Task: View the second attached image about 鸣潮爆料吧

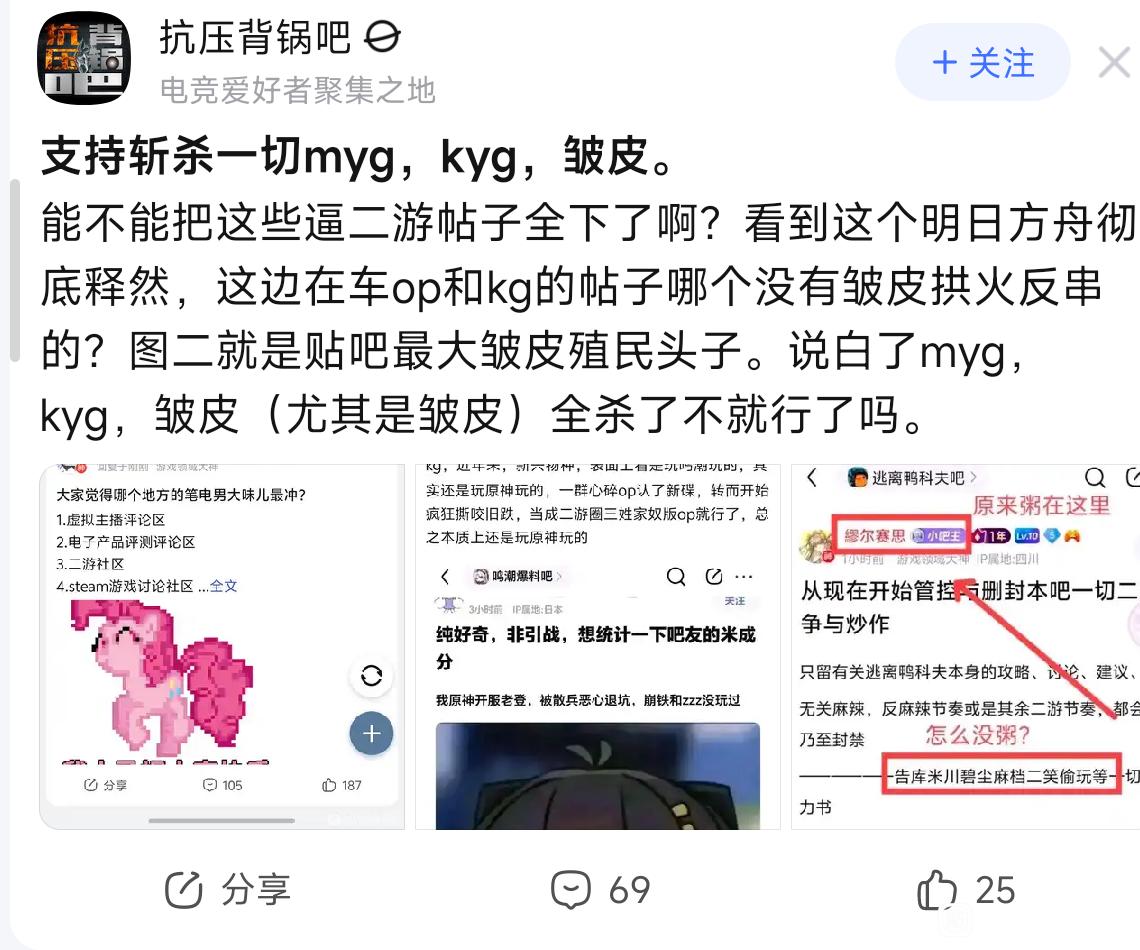Action: point(598,647)
